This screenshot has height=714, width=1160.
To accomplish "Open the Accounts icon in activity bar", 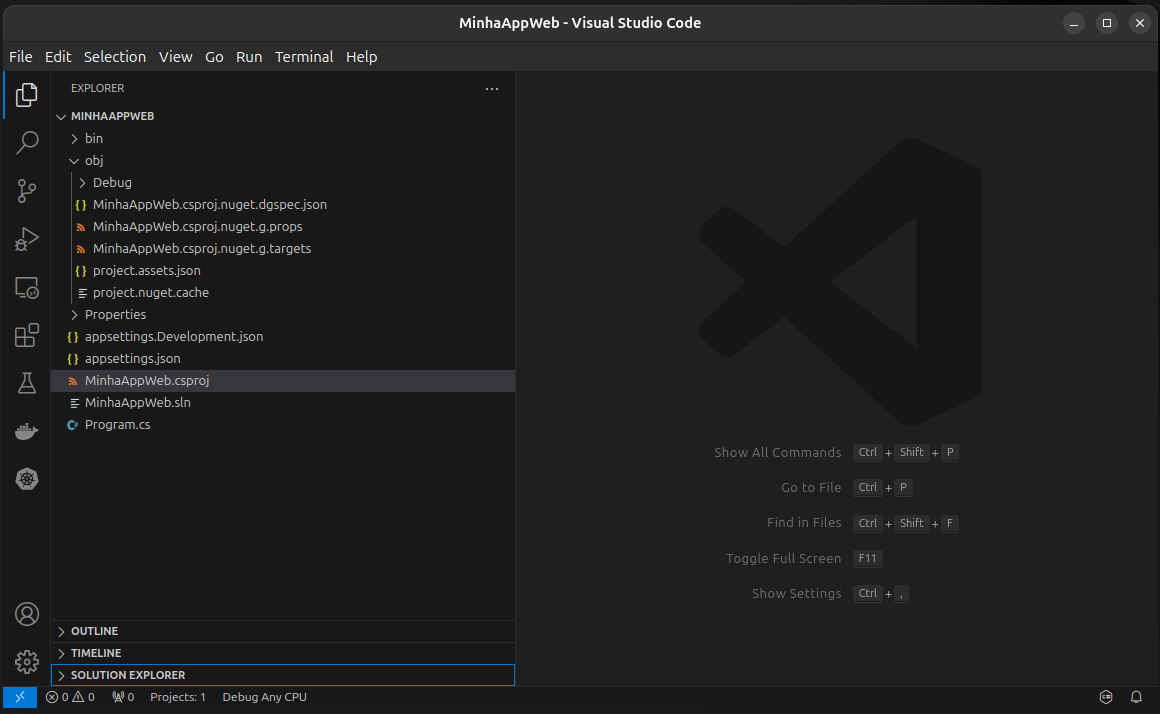I will click(27, 614).
